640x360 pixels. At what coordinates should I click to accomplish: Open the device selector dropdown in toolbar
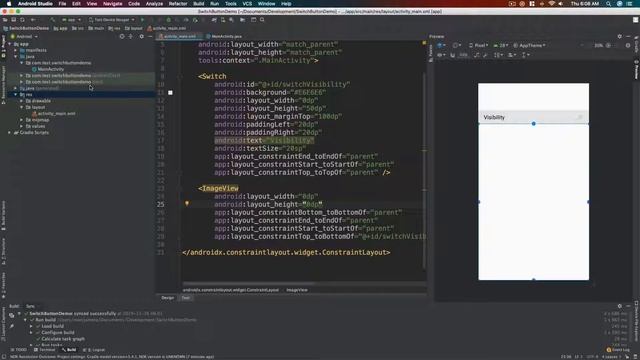coord(111,20)
